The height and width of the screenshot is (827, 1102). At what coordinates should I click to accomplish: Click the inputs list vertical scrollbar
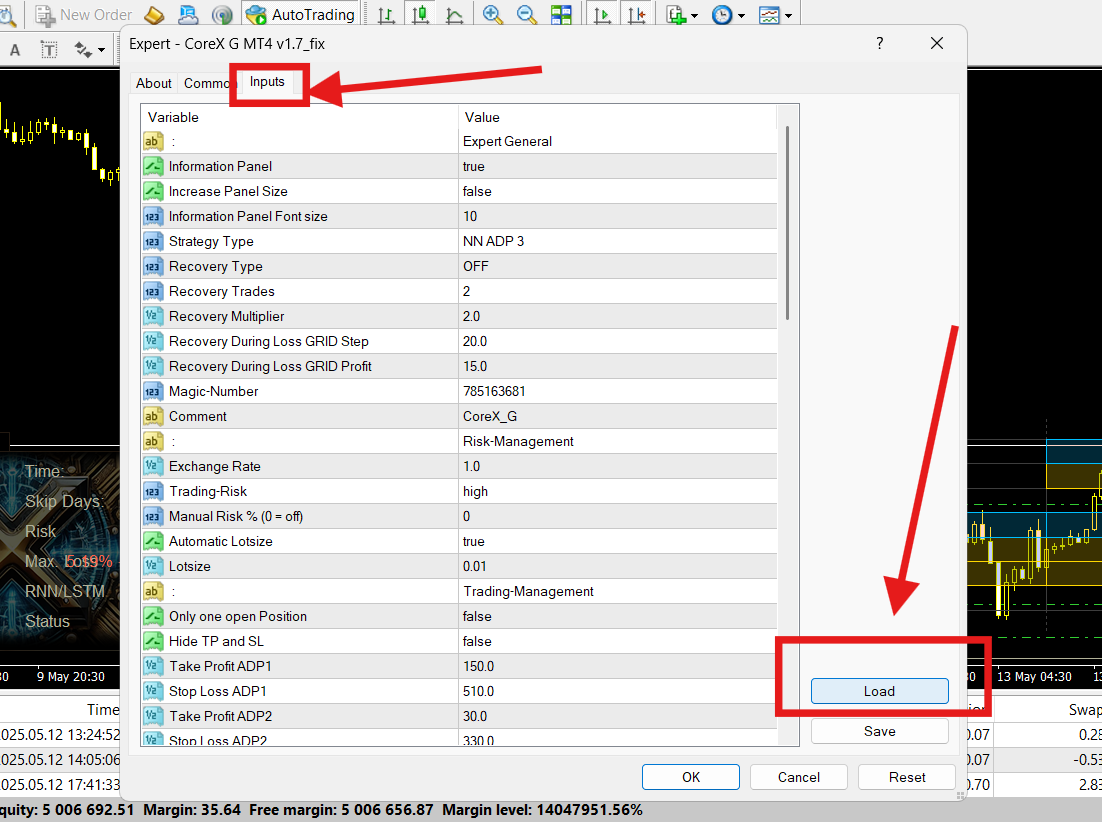pos(788,223)
